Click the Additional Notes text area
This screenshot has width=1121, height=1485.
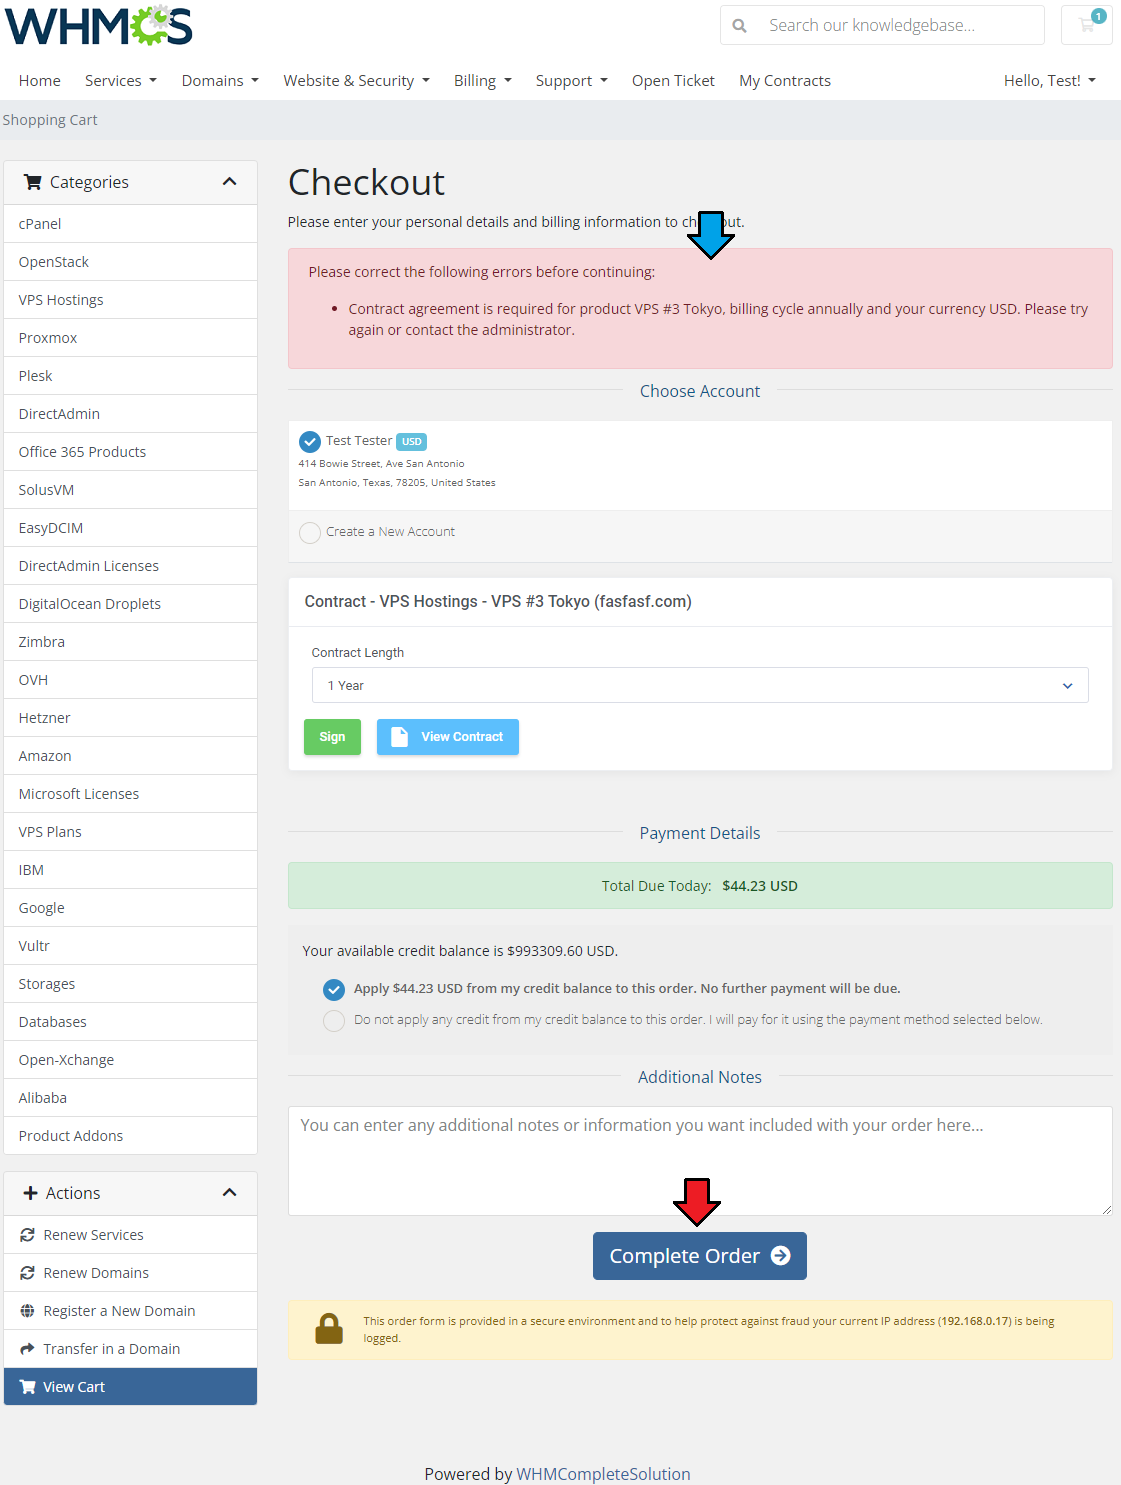click(700, 1161)
